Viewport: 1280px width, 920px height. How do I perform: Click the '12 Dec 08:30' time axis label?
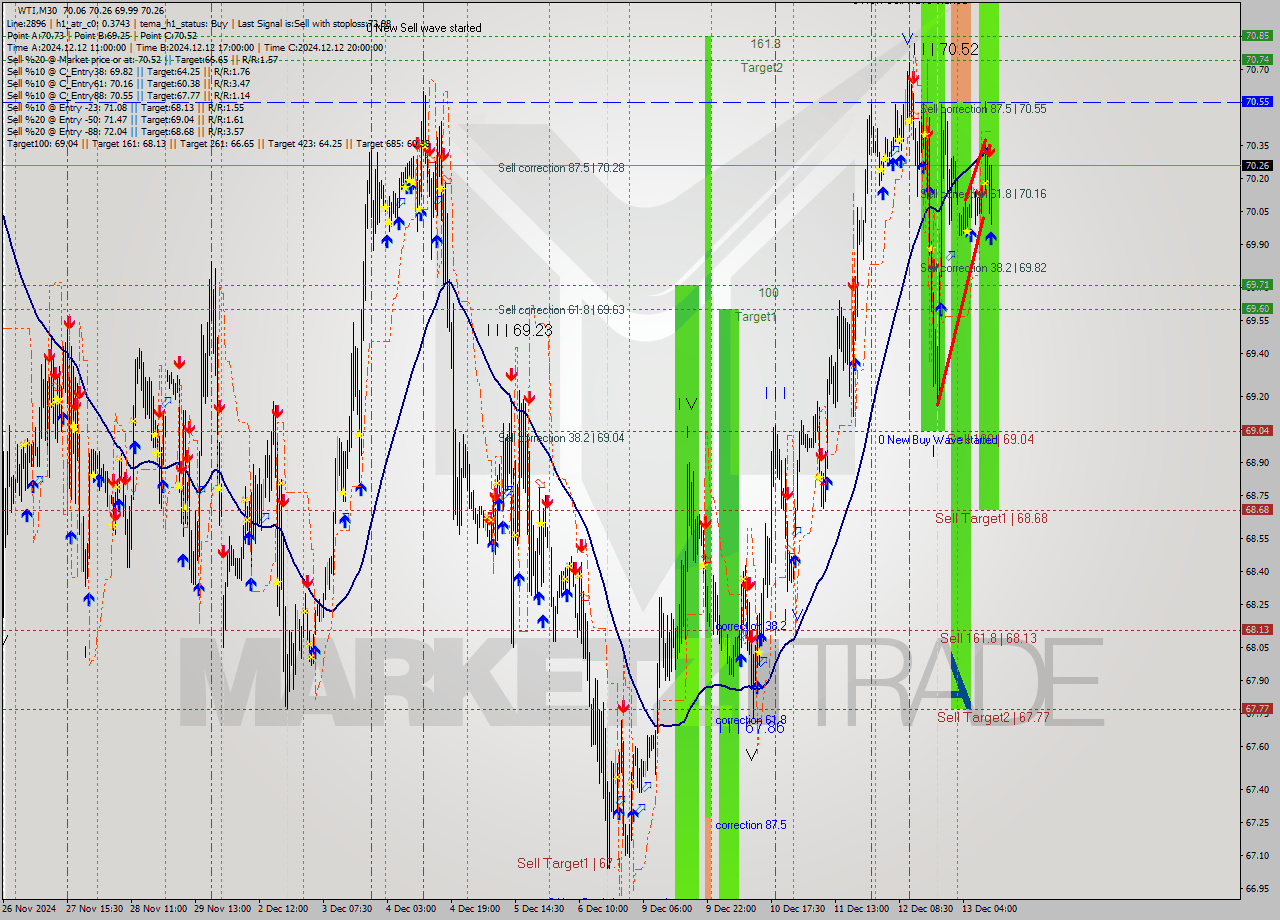click(926, 909)
